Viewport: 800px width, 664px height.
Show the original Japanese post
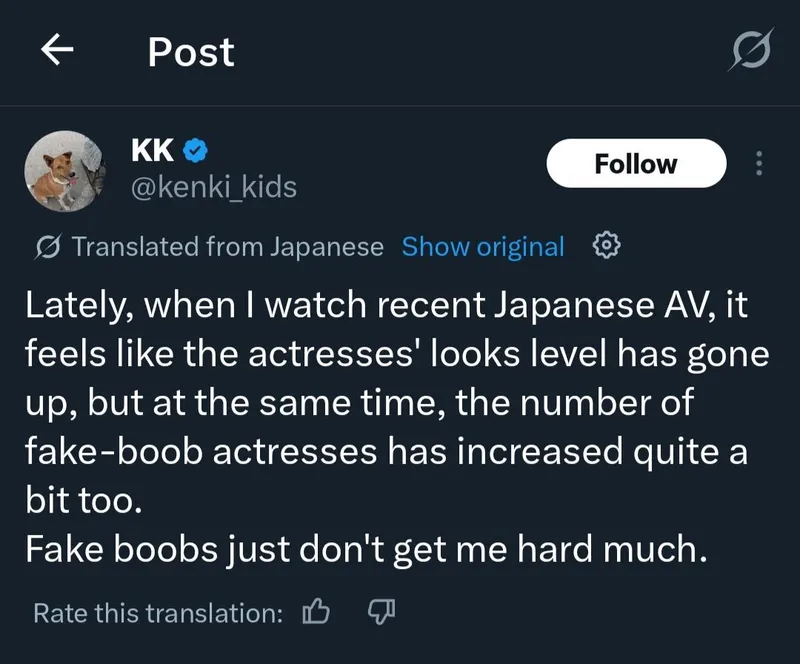click(x=483, y=246)
